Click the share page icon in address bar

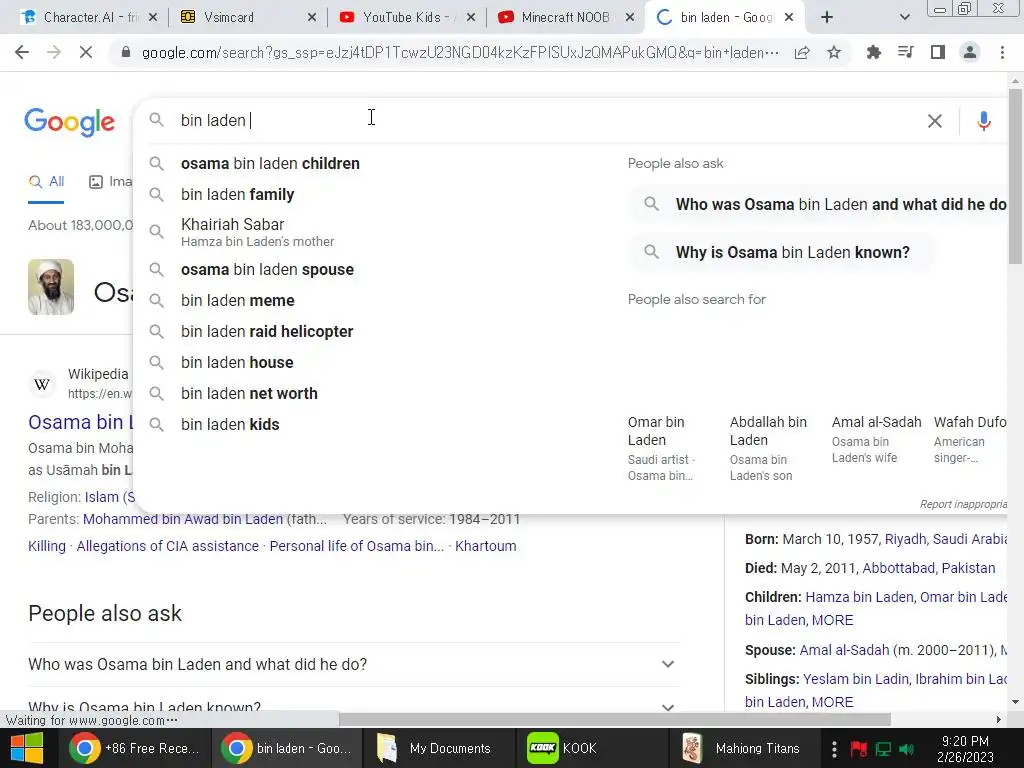coord(802,52)
